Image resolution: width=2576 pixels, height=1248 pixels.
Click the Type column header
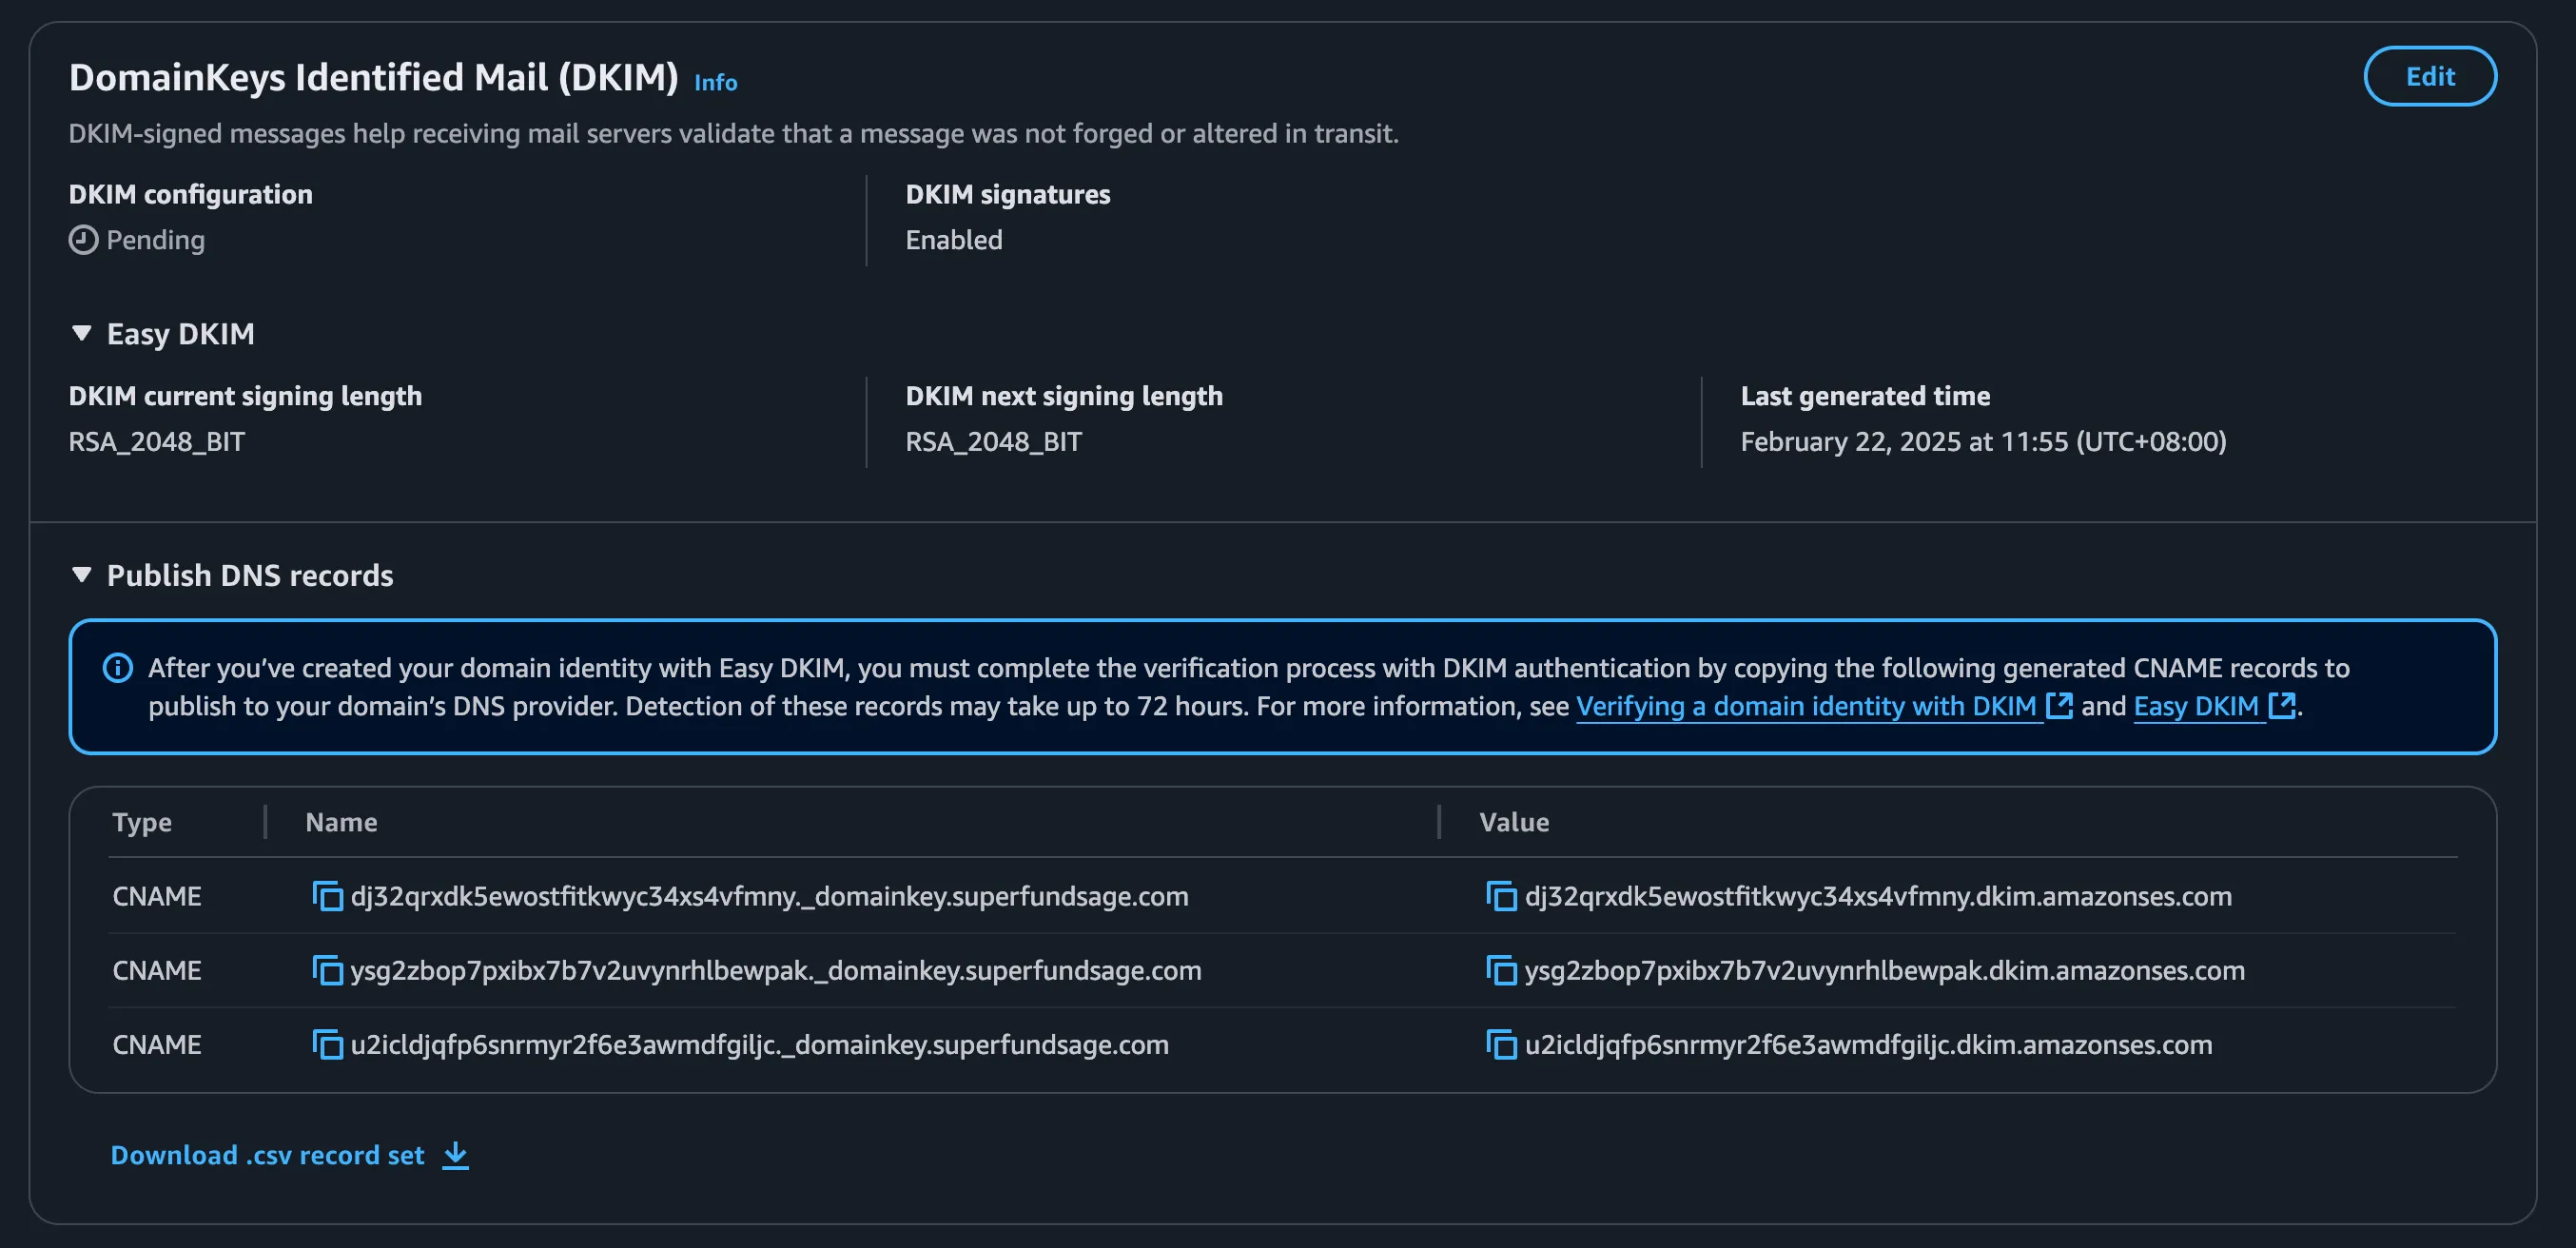142,822
